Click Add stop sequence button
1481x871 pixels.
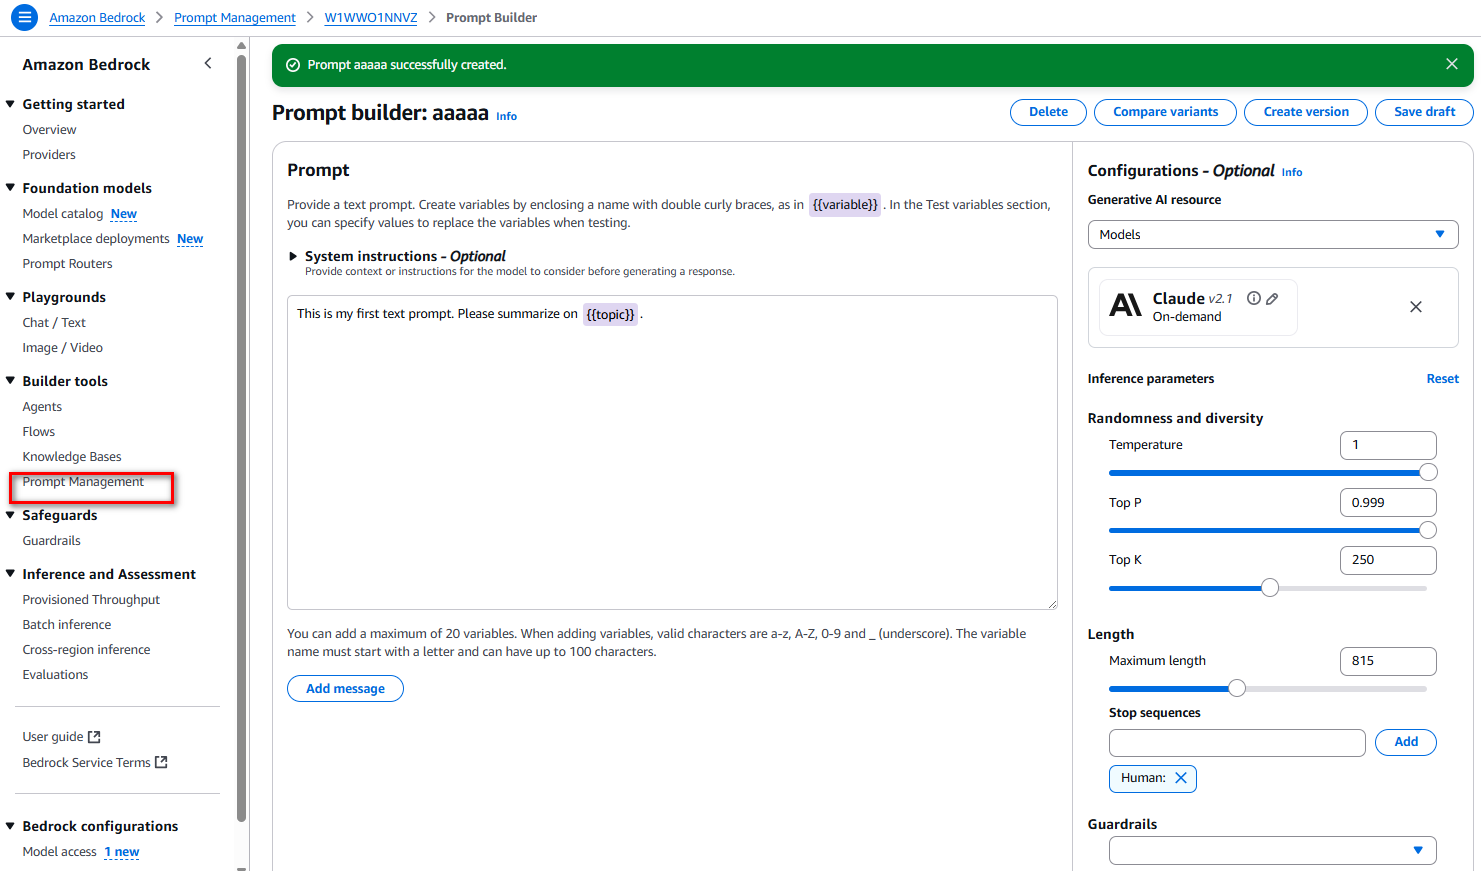point(1406,742)
